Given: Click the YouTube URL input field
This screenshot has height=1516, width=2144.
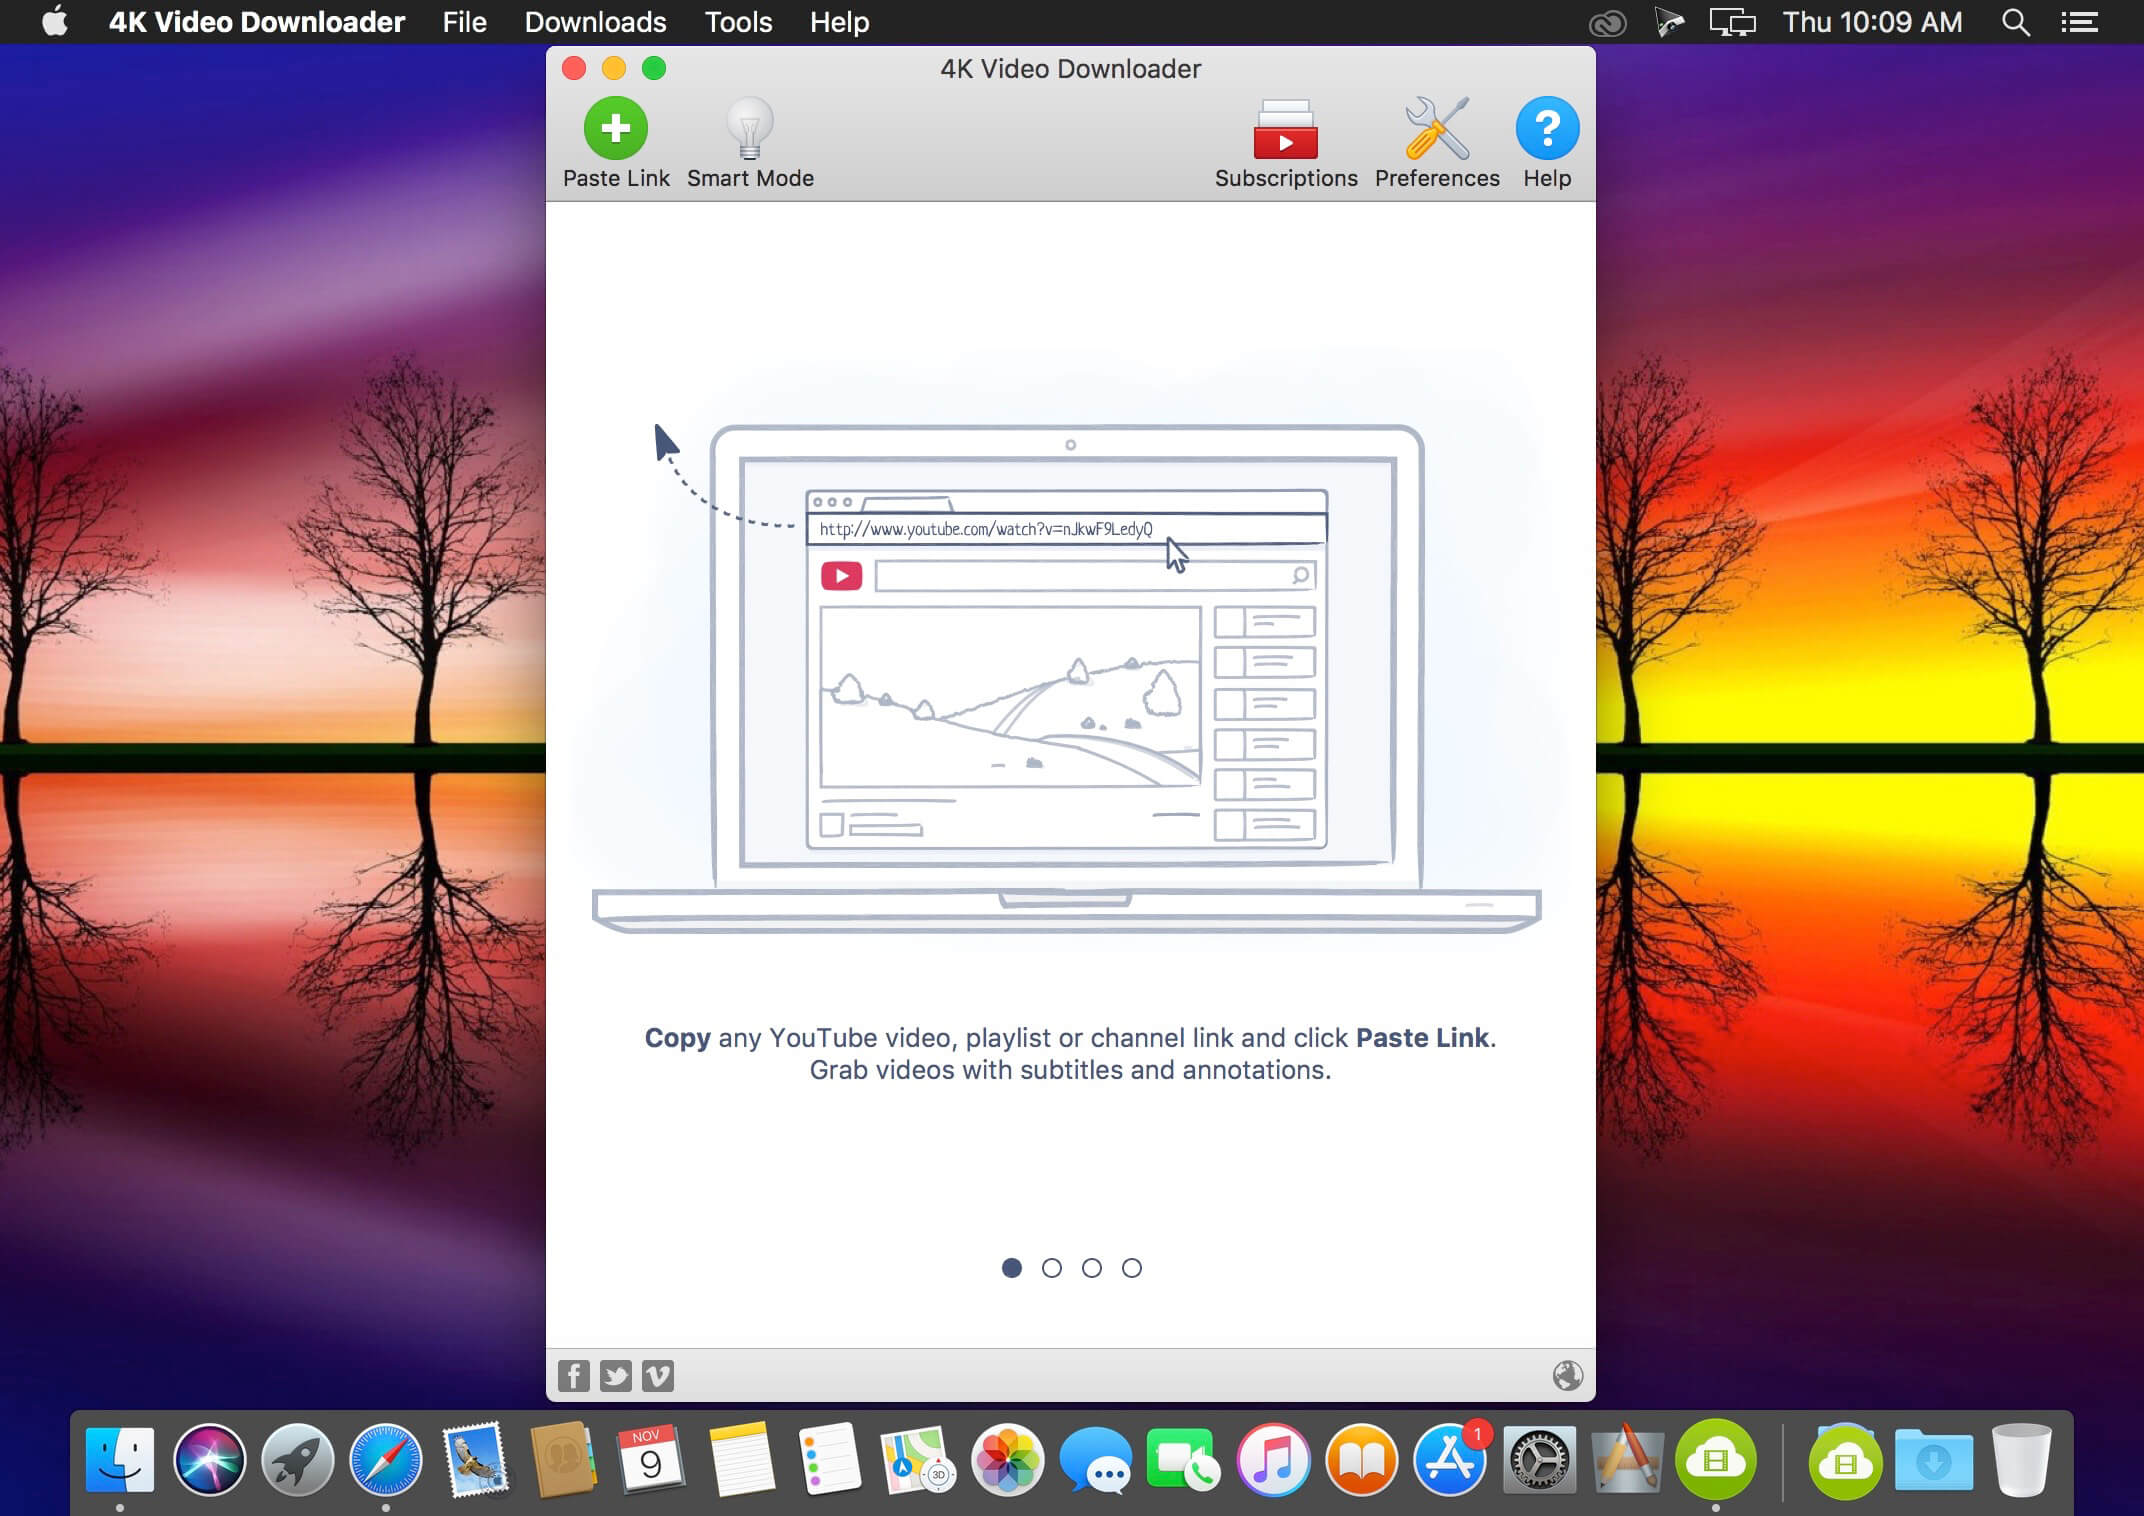Looking at the screenshot, I should (1066, 528).
